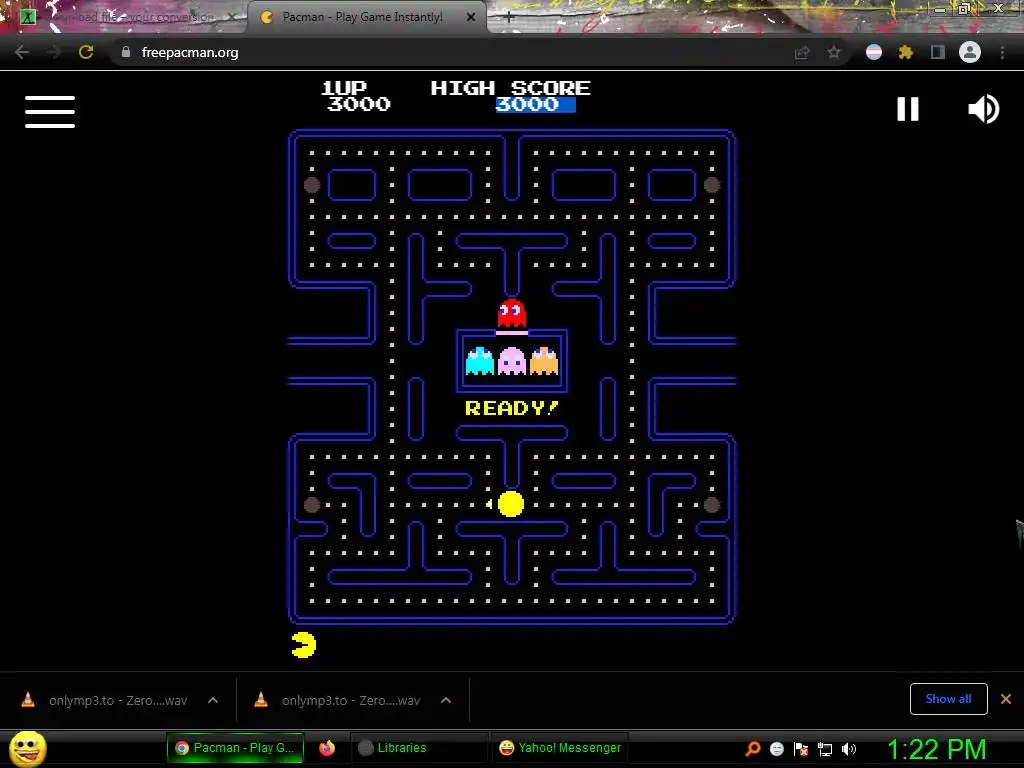Open Chrome three-dot menu
The height and width of the screenshot is (768, 1024).
coord(1002,52)
